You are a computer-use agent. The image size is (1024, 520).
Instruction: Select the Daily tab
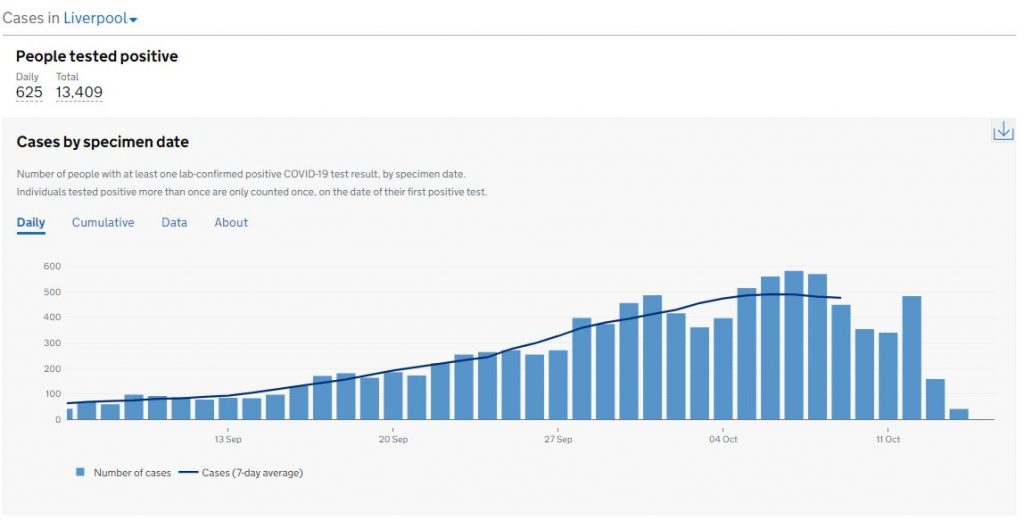click(x=31, y=222)
